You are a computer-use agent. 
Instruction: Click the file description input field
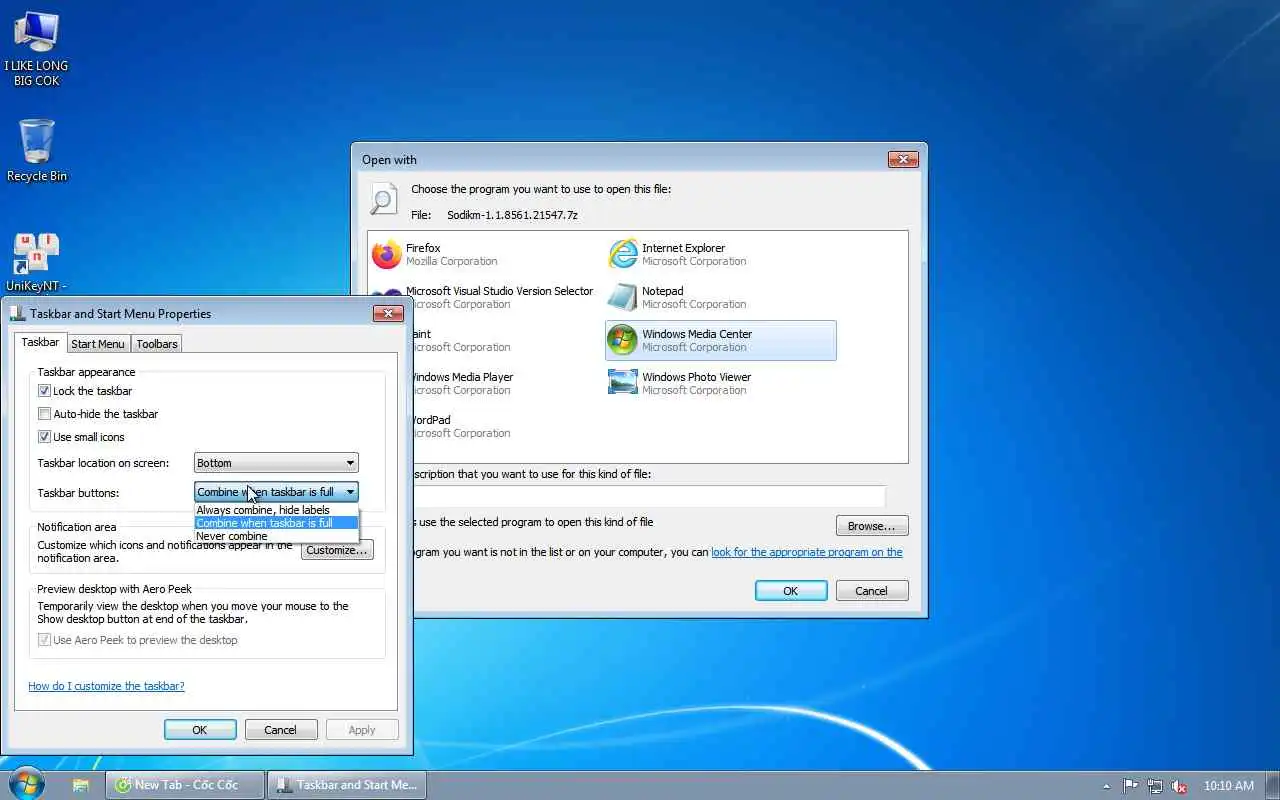(649, 496)
